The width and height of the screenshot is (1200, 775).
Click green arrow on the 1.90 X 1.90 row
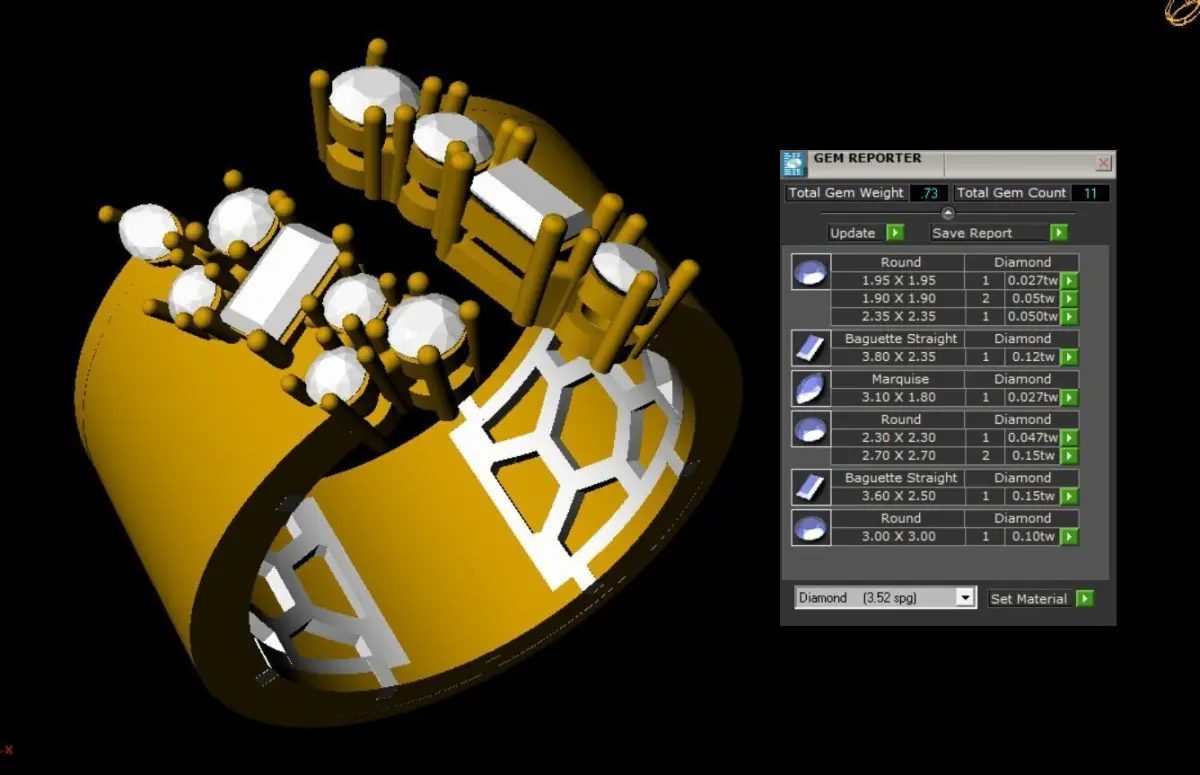(1069, 299)
